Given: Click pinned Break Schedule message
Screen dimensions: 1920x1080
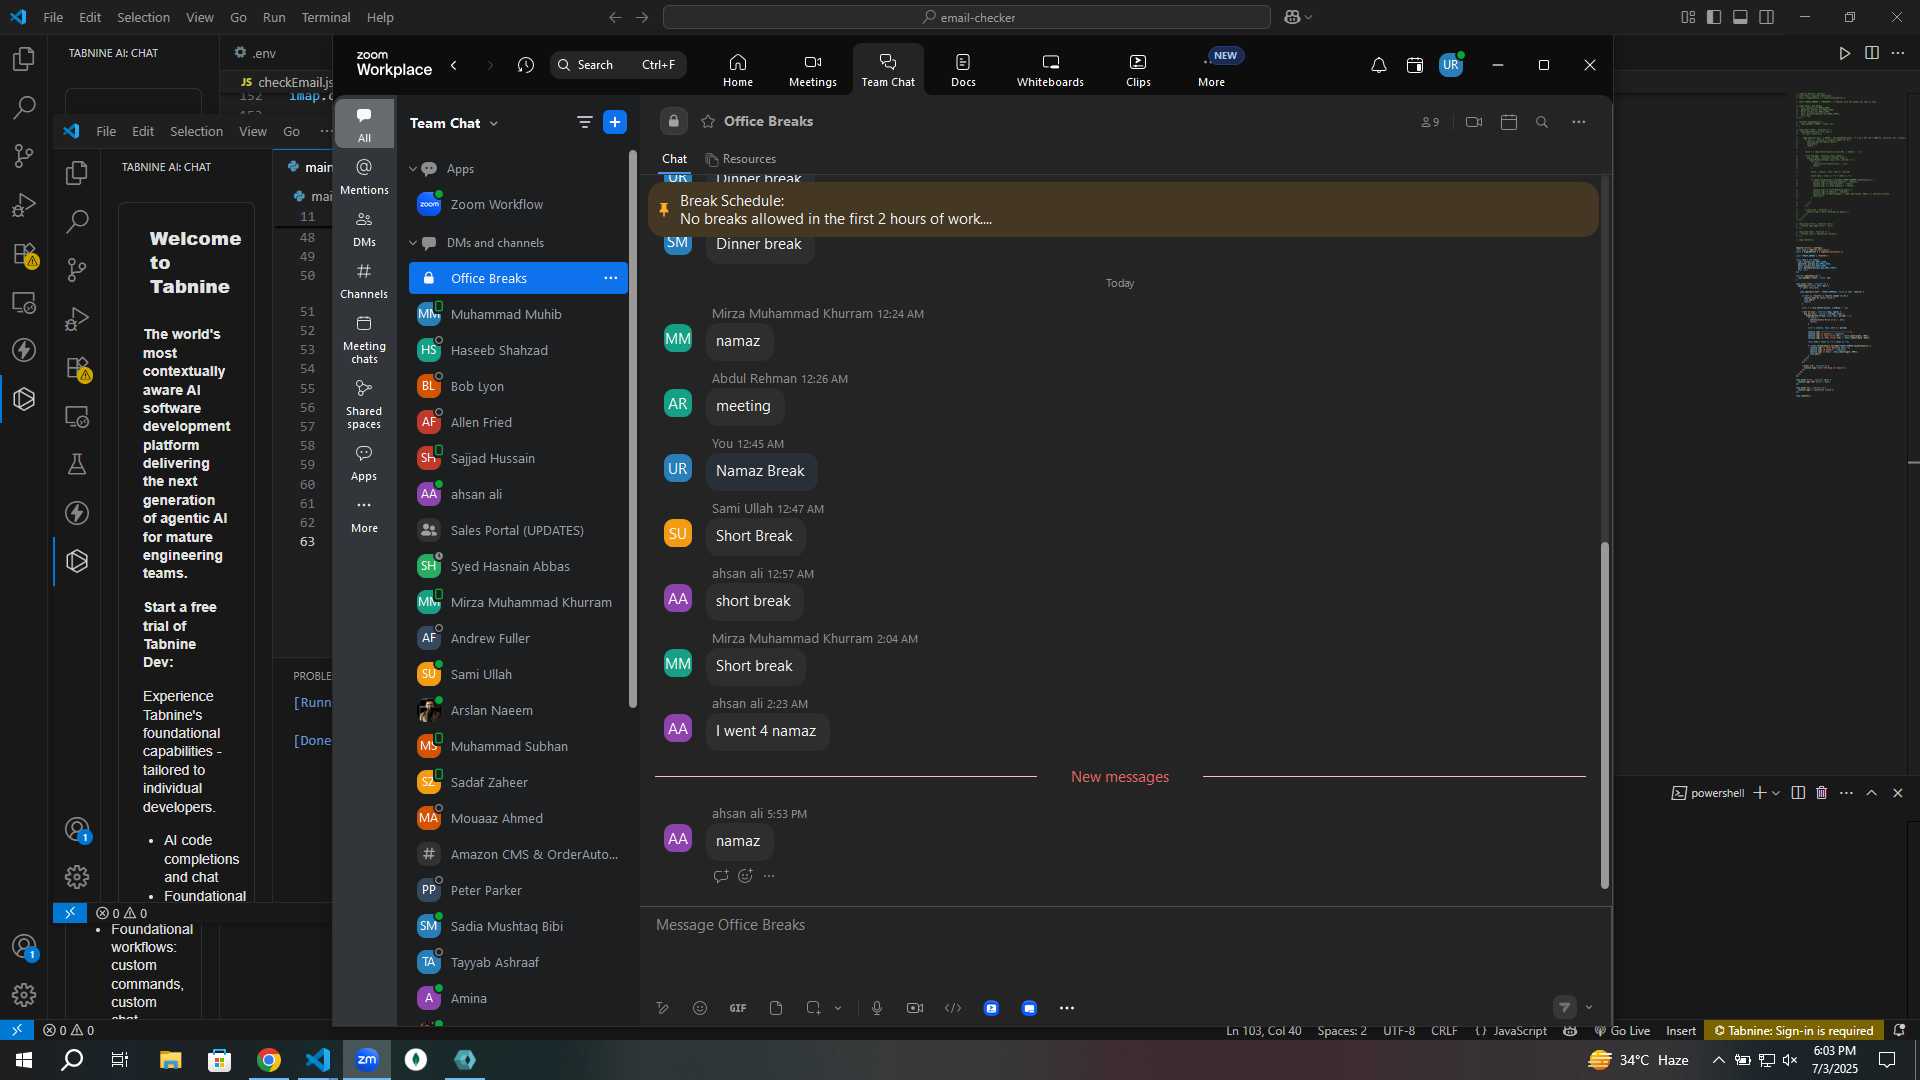Looking at the screenshot, I should pos(1123,210).
